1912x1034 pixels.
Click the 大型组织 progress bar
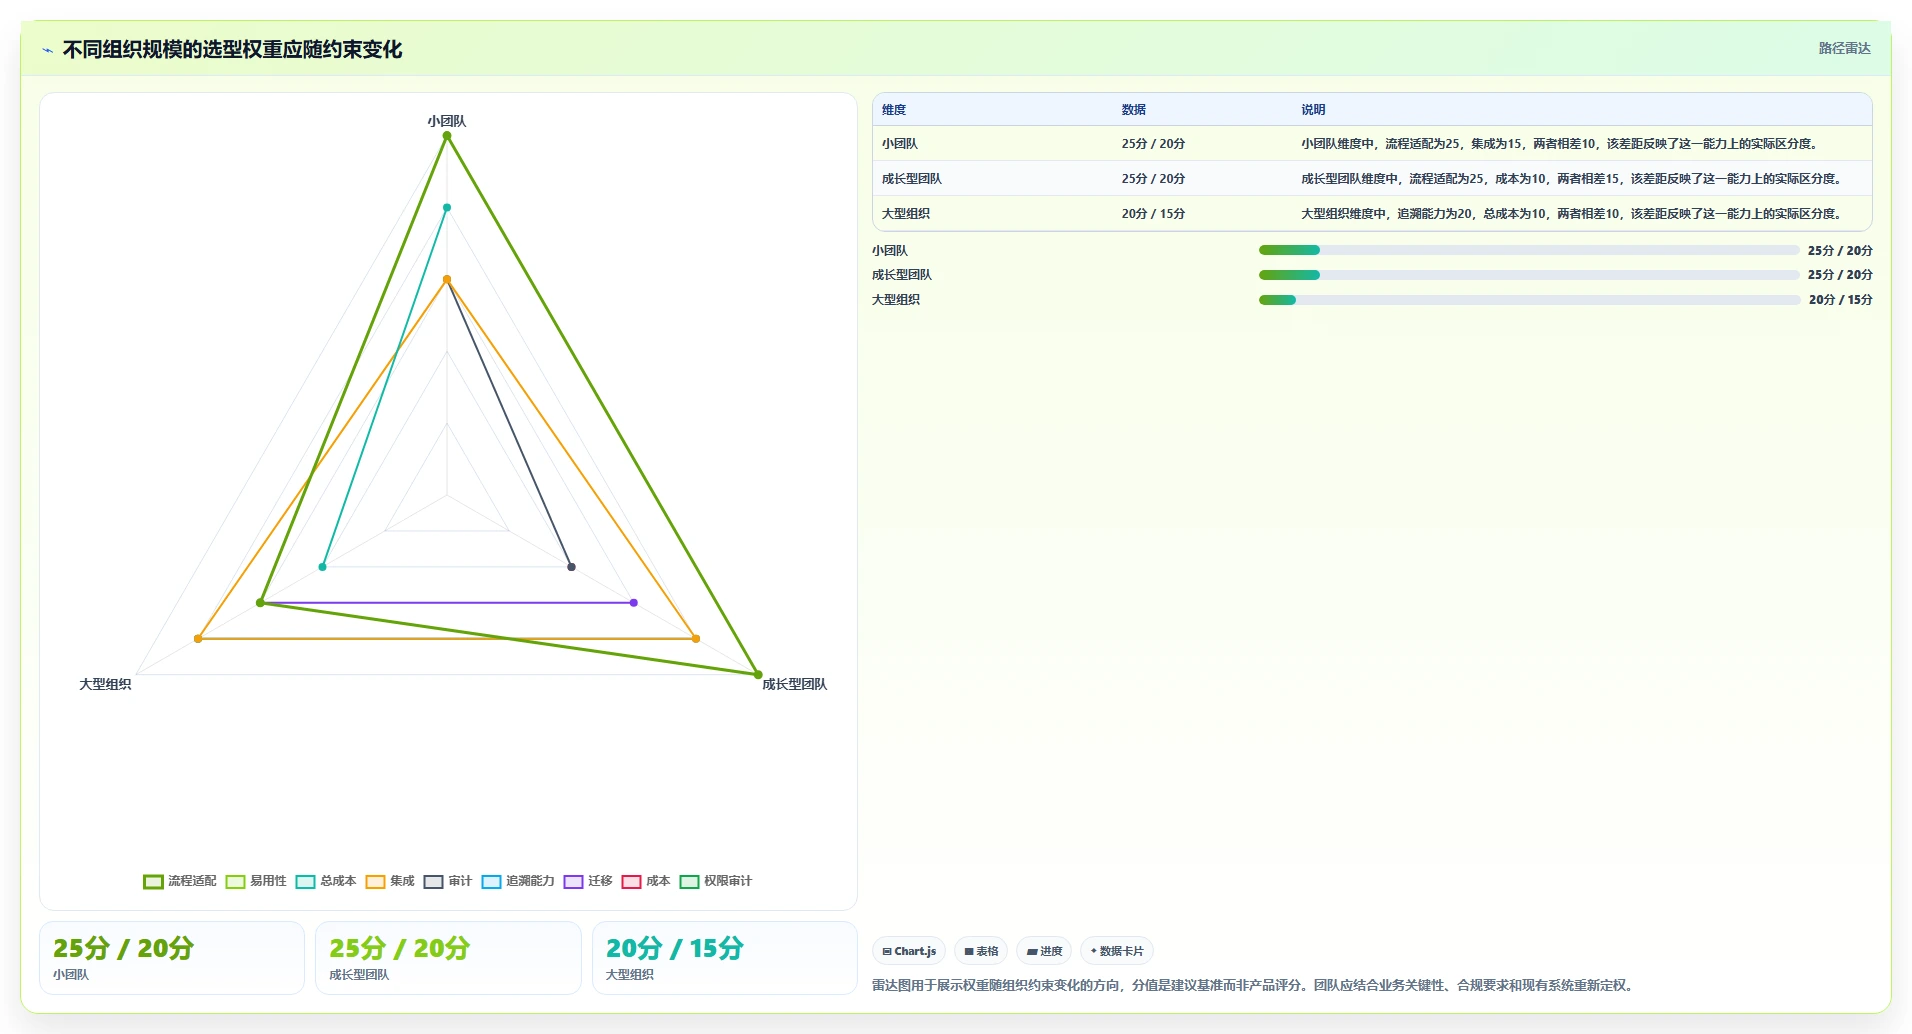click(x=1529, y=300)
